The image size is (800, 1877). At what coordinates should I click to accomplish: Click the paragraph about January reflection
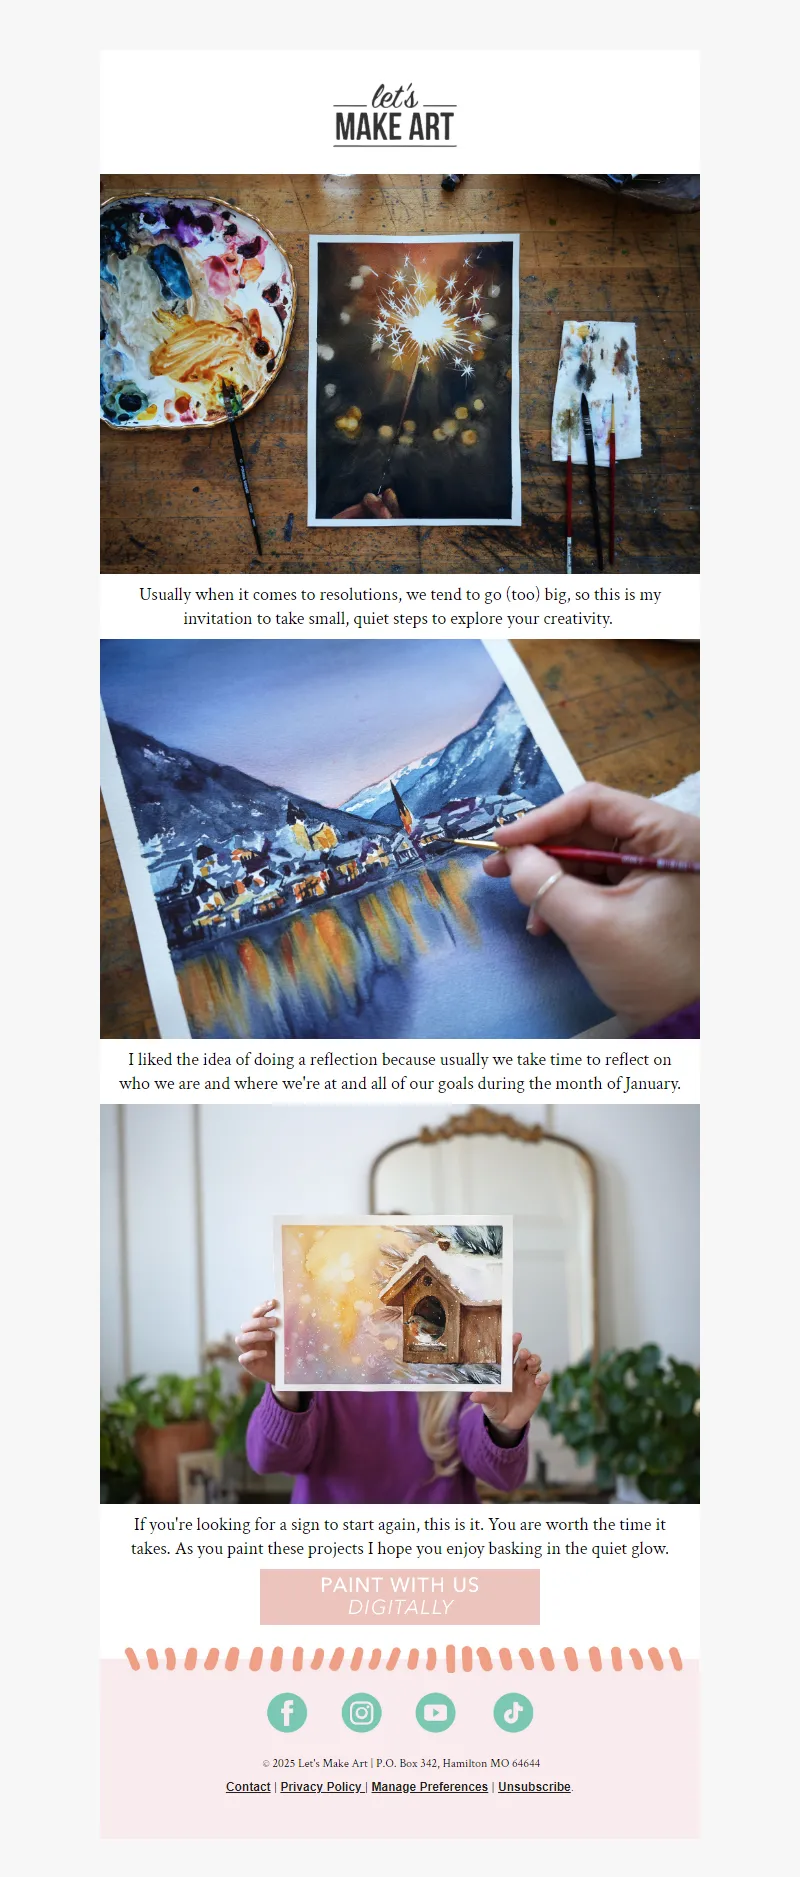pos(400,1071)
